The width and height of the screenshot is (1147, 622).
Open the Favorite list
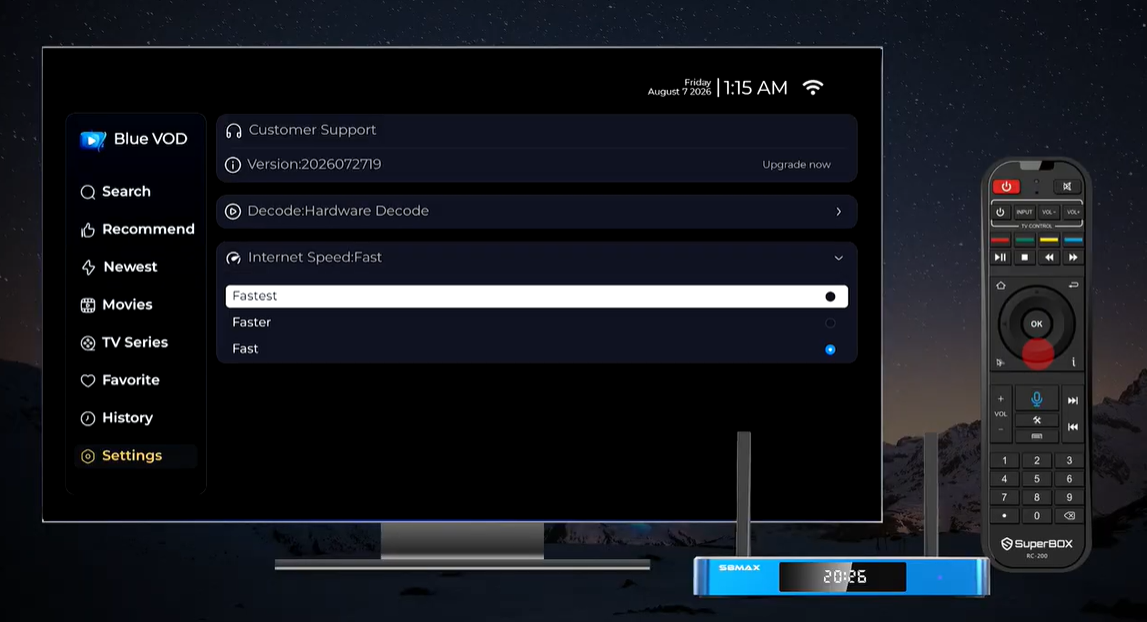pyautogui.click(x=120, y=381)
